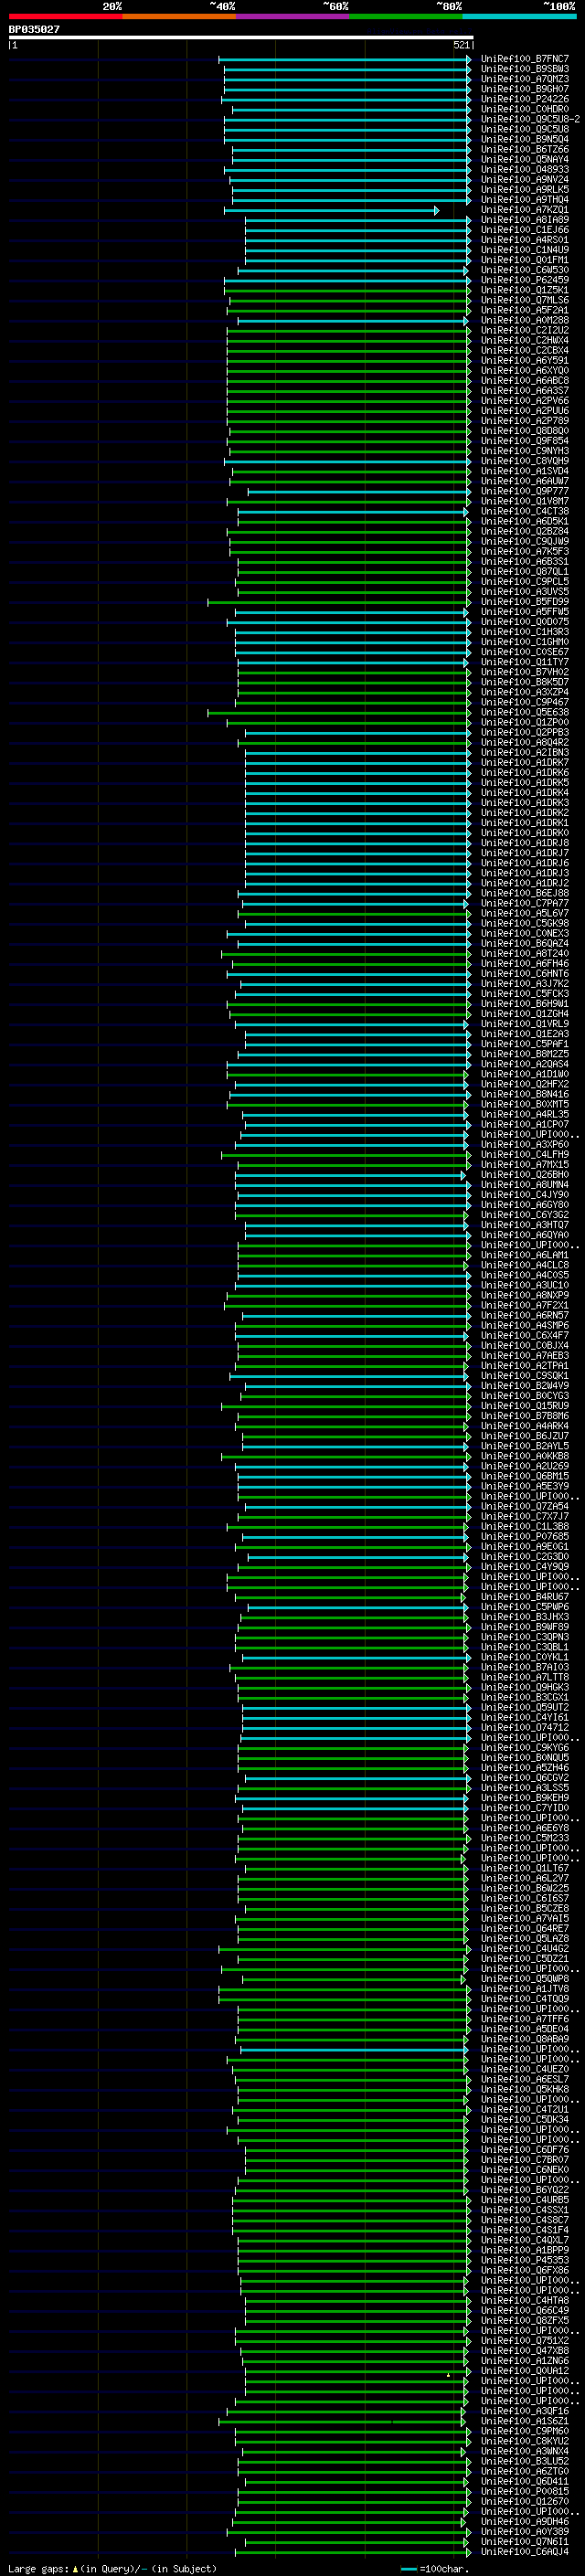Select label UniRef100_A9THQ4
The image size is (585, 2576).
[524, 200]
